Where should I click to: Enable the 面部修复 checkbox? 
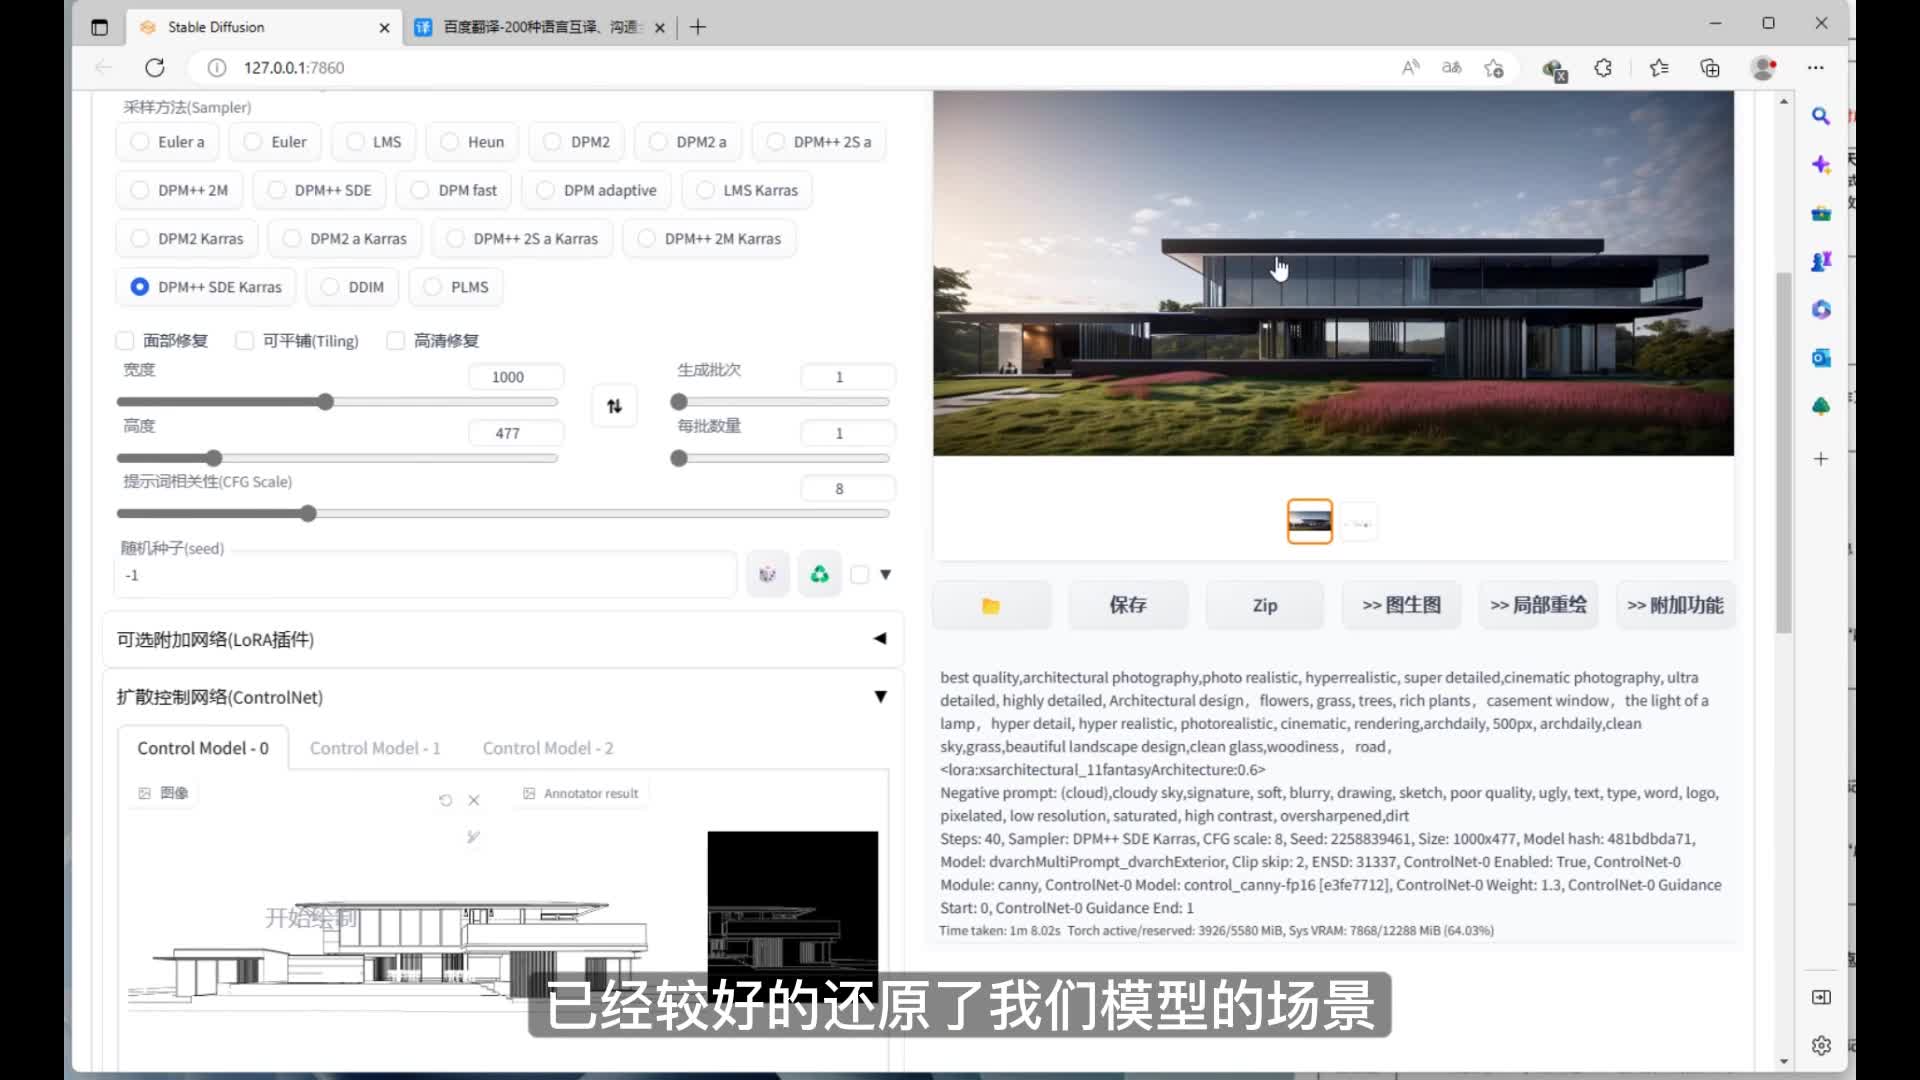125,341
